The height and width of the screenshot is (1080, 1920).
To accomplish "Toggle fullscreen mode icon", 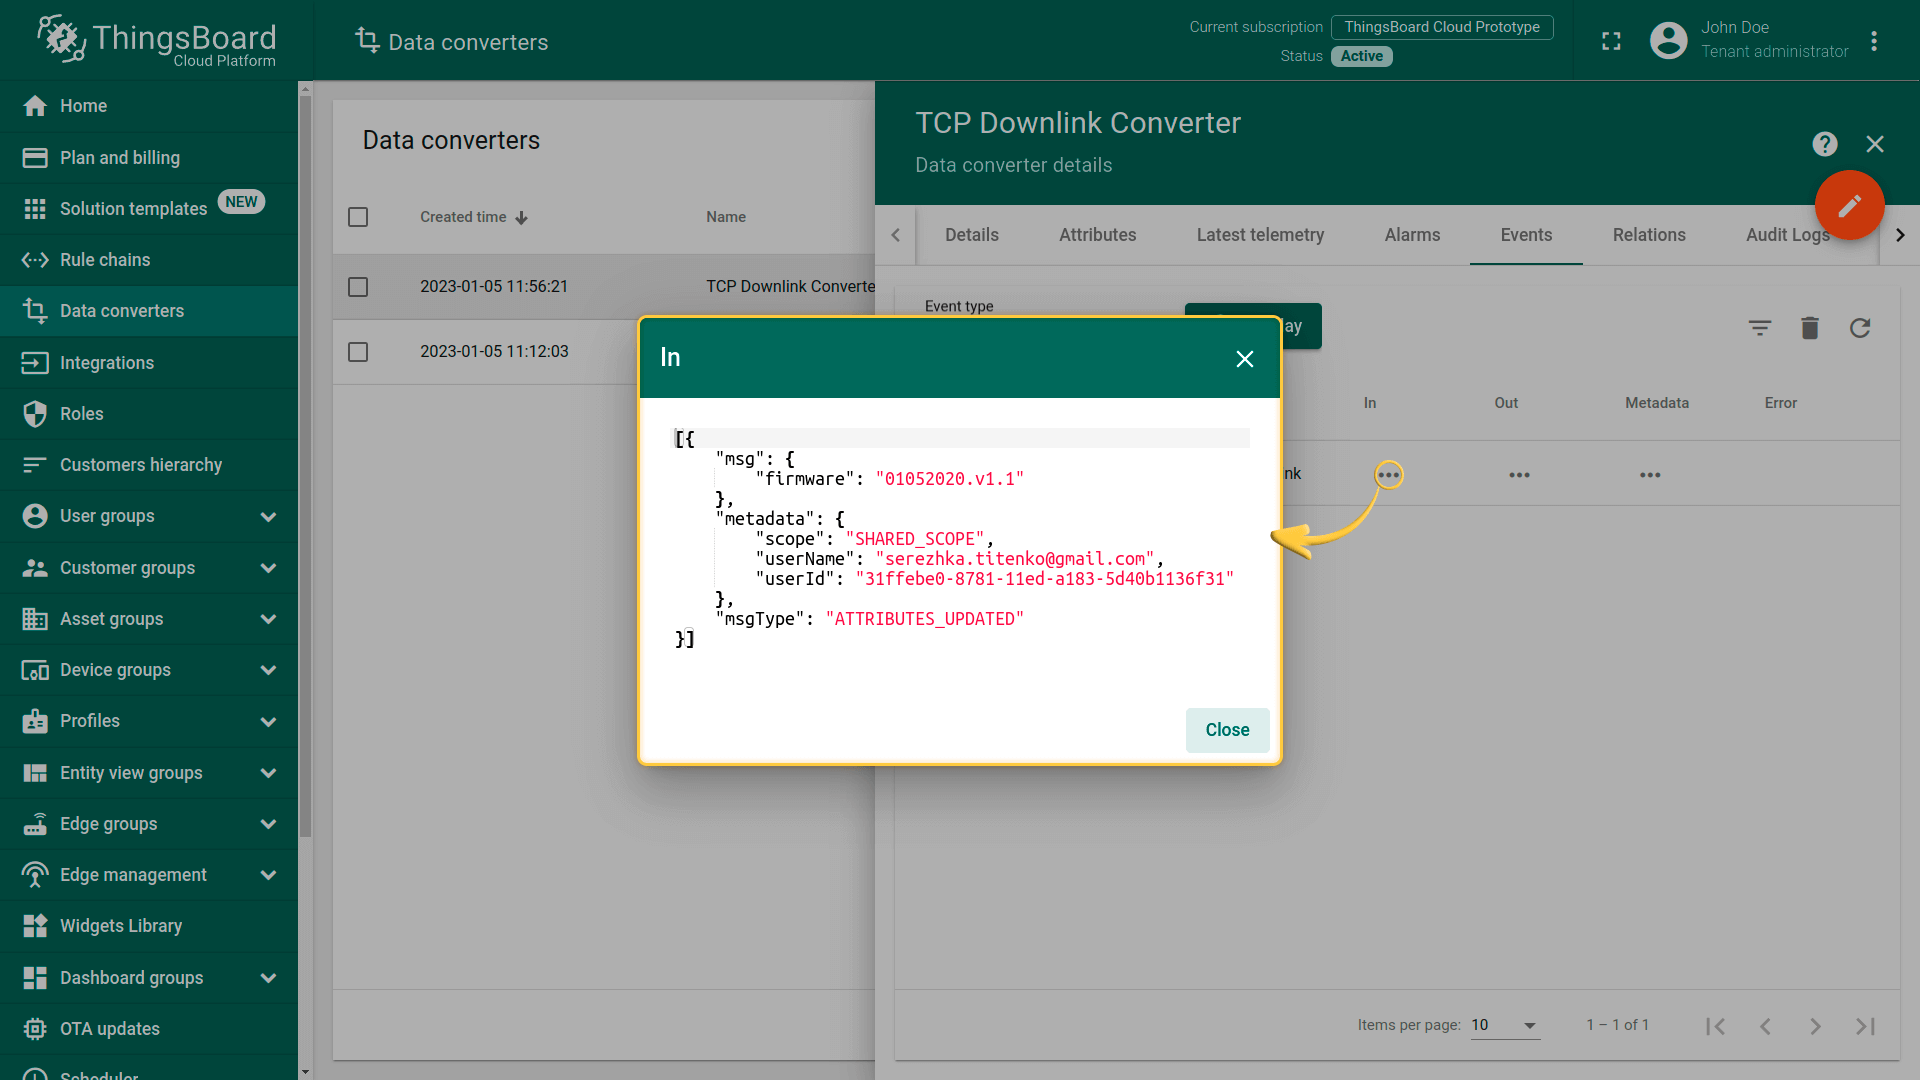I will pos(1611,41).
